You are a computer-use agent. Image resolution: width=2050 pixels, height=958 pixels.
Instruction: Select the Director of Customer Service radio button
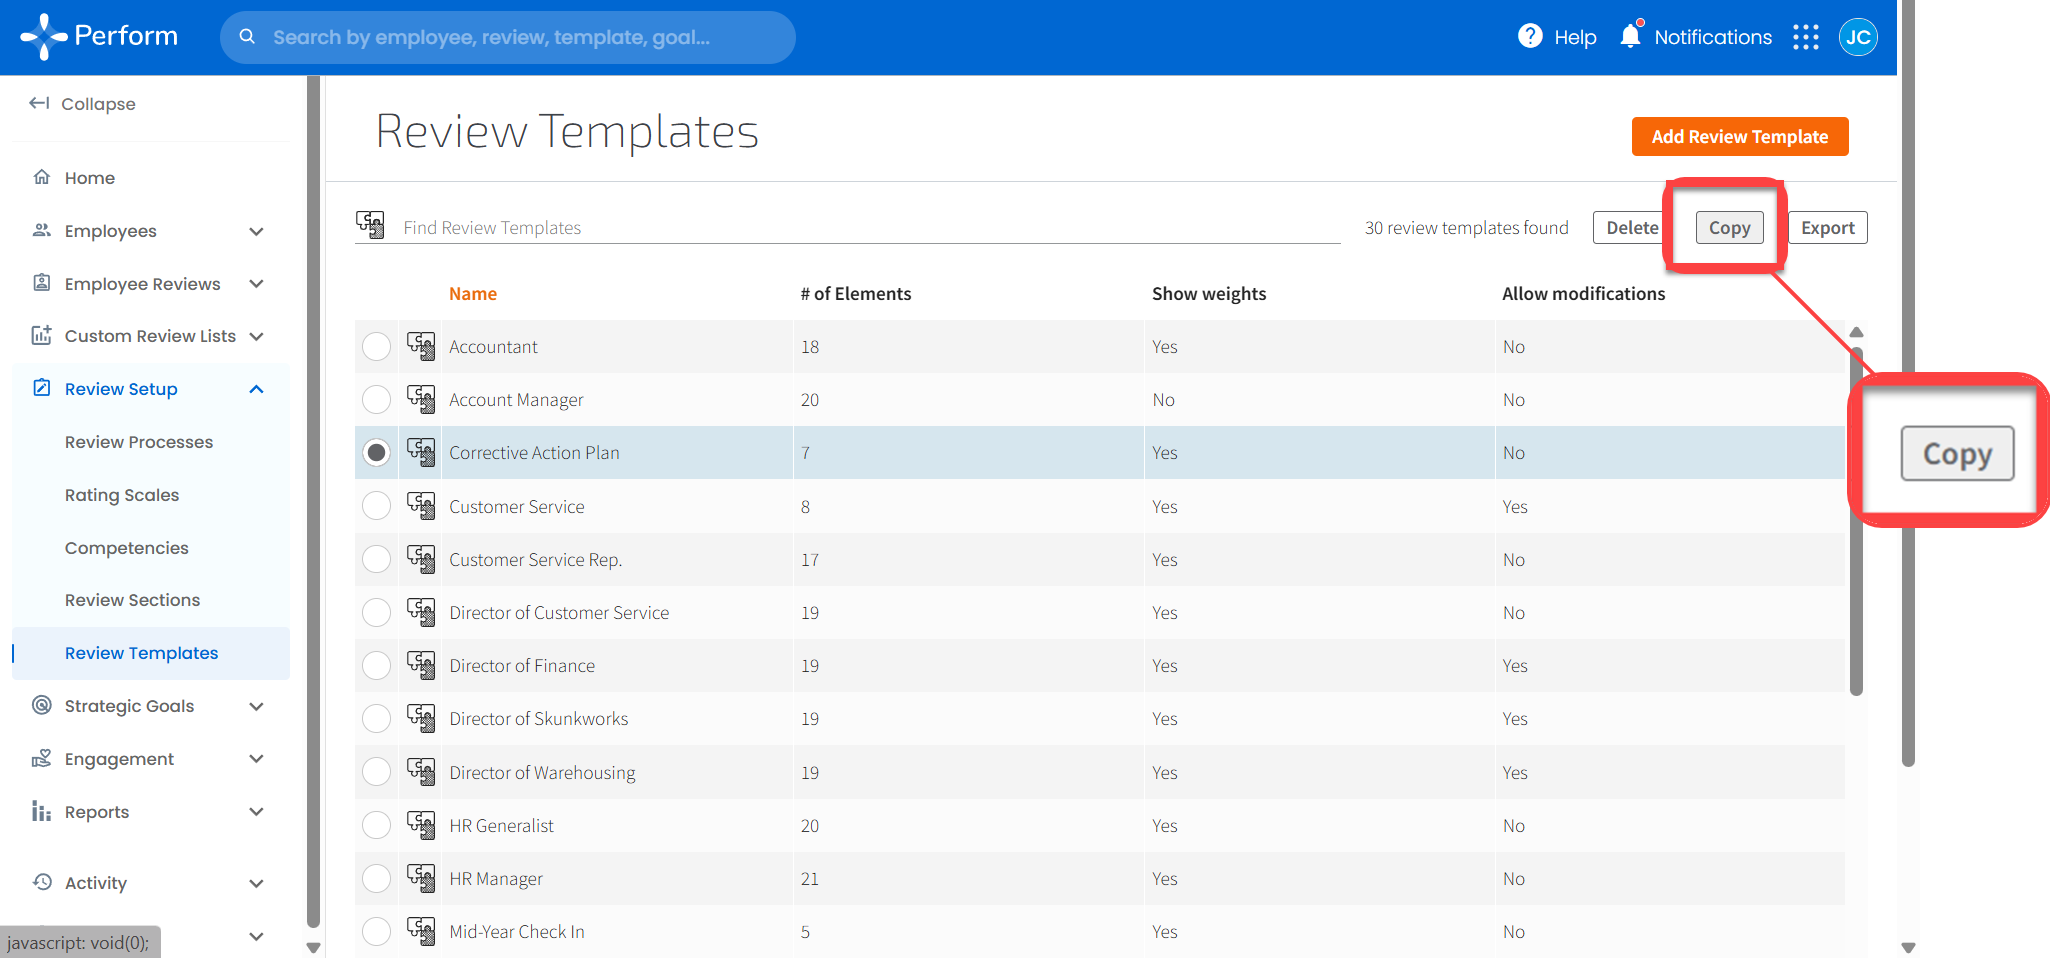(x=376, y=612)
